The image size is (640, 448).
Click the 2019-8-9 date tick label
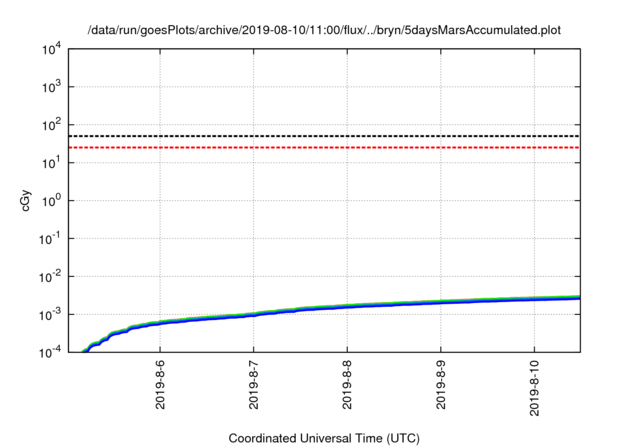click(441, 384)
